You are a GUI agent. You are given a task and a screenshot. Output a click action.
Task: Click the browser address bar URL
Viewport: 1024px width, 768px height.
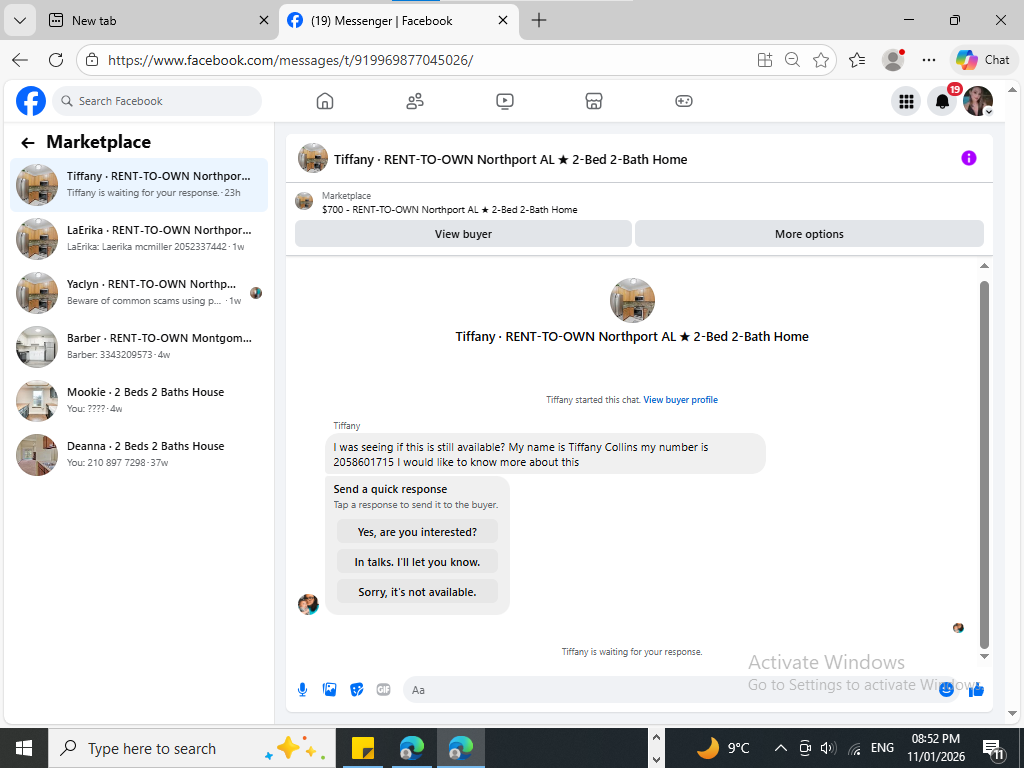coord(291,60)
